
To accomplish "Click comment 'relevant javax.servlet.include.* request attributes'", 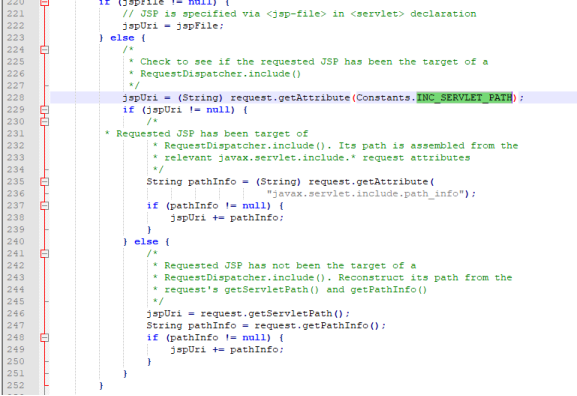I will coord(317,158).
